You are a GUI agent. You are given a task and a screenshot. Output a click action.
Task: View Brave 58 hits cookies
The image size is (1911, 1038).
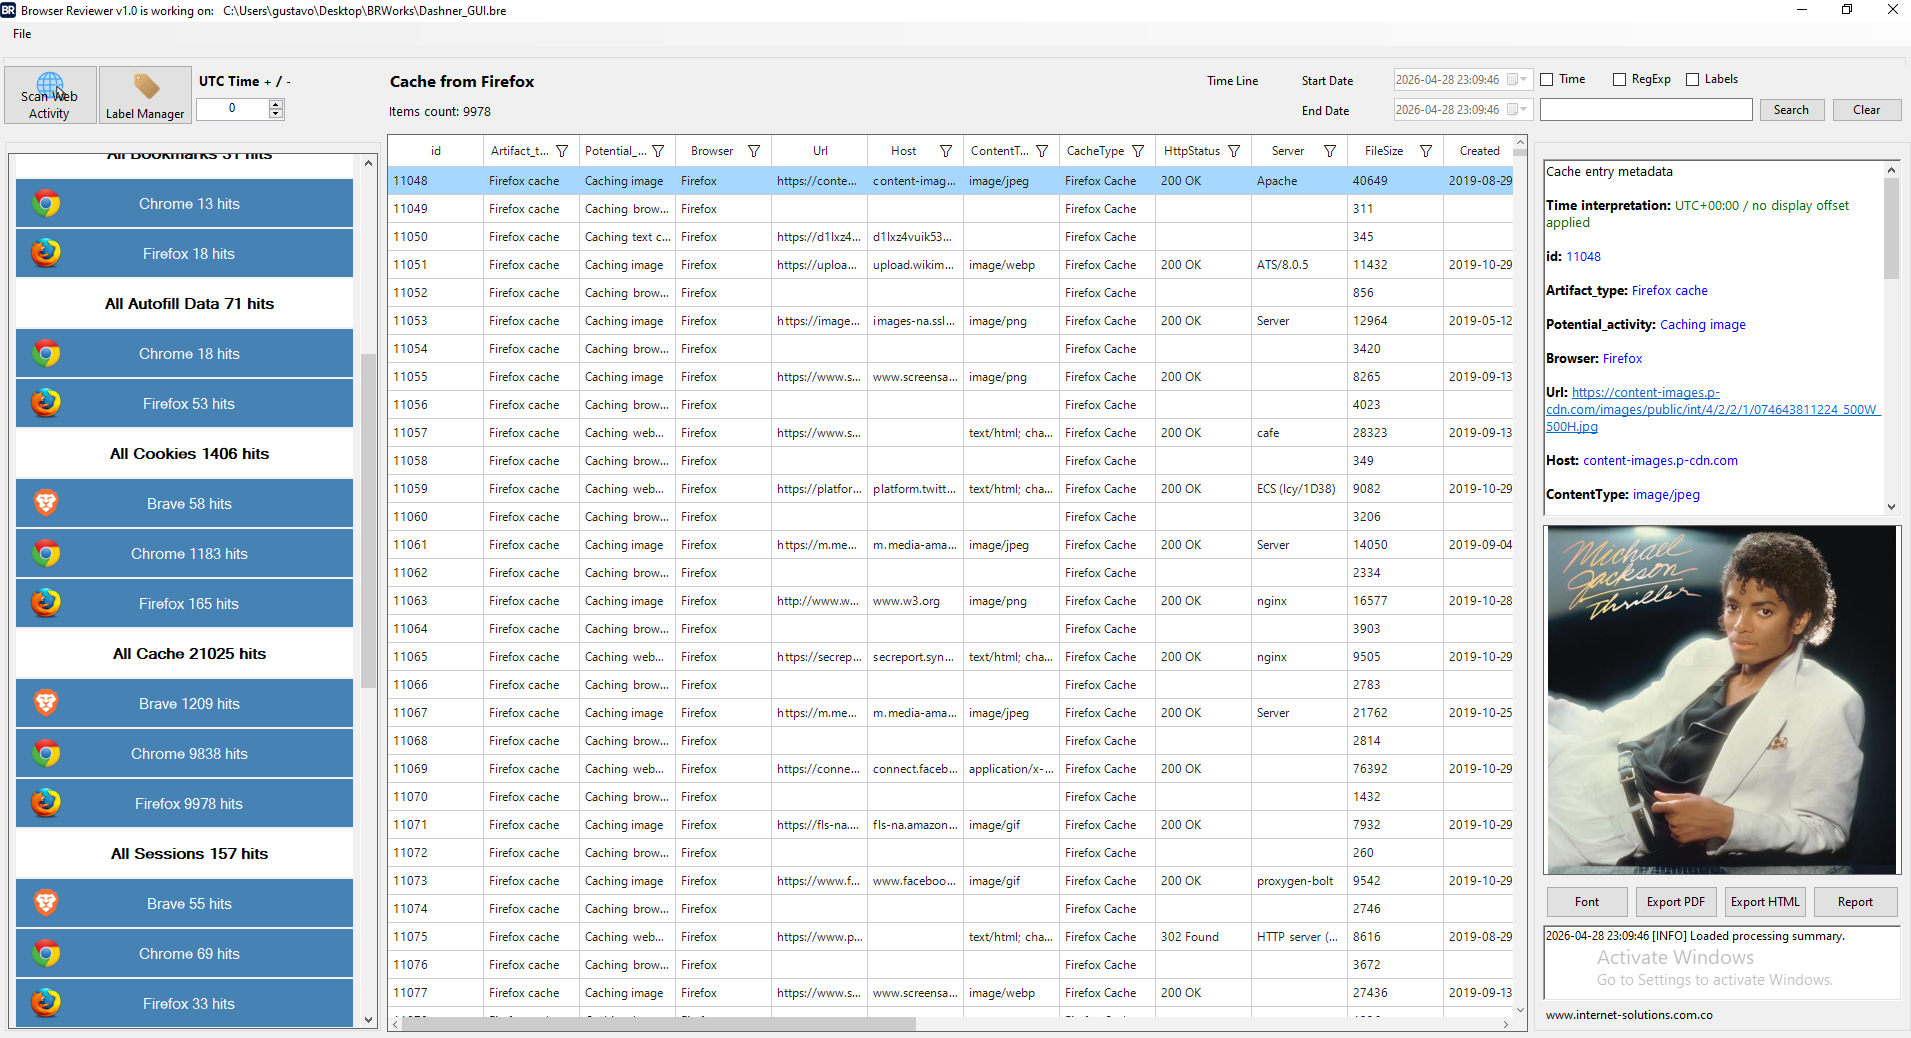point(185,504)
